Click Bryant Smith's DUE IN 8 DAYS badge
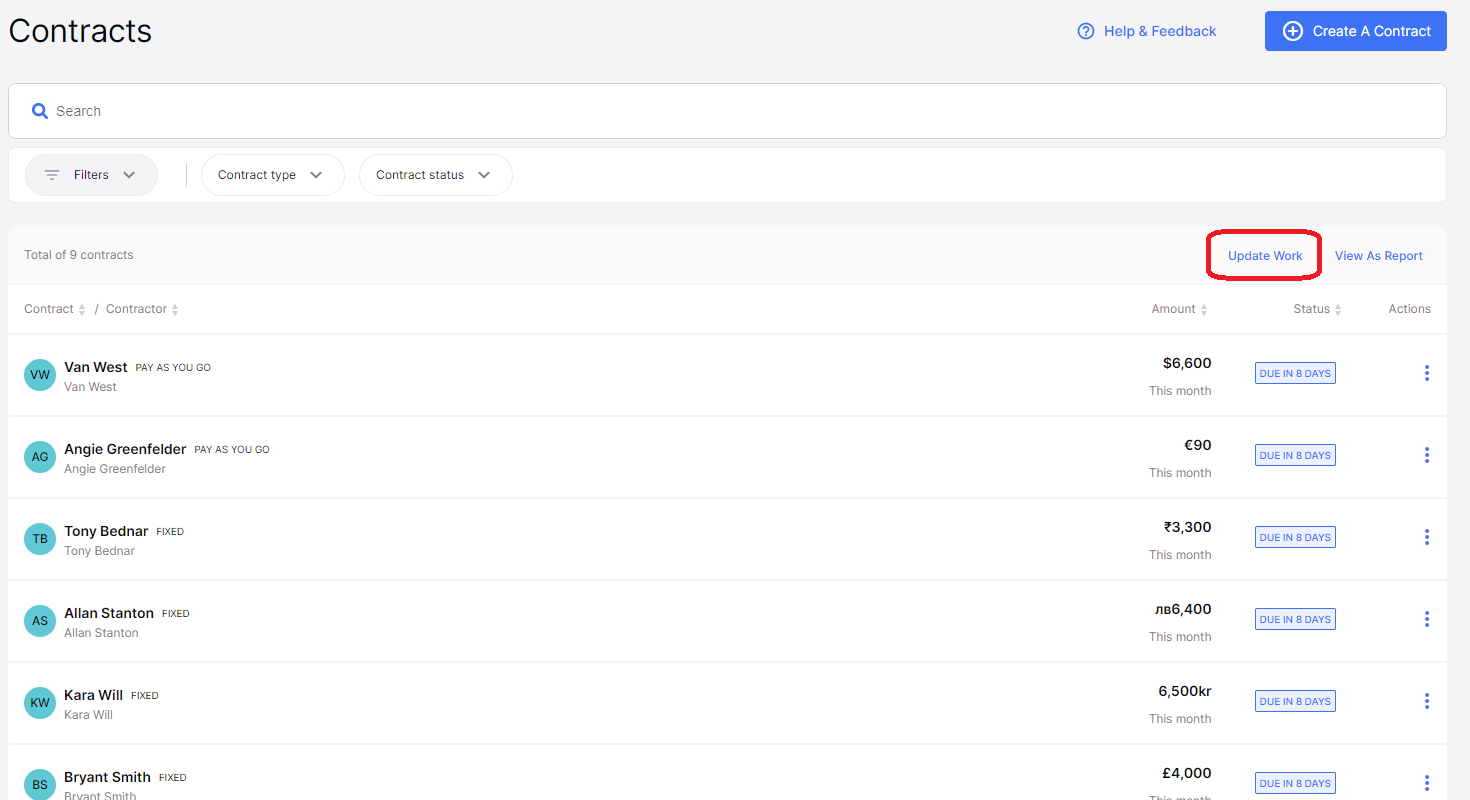 (x=1295, y=783)
